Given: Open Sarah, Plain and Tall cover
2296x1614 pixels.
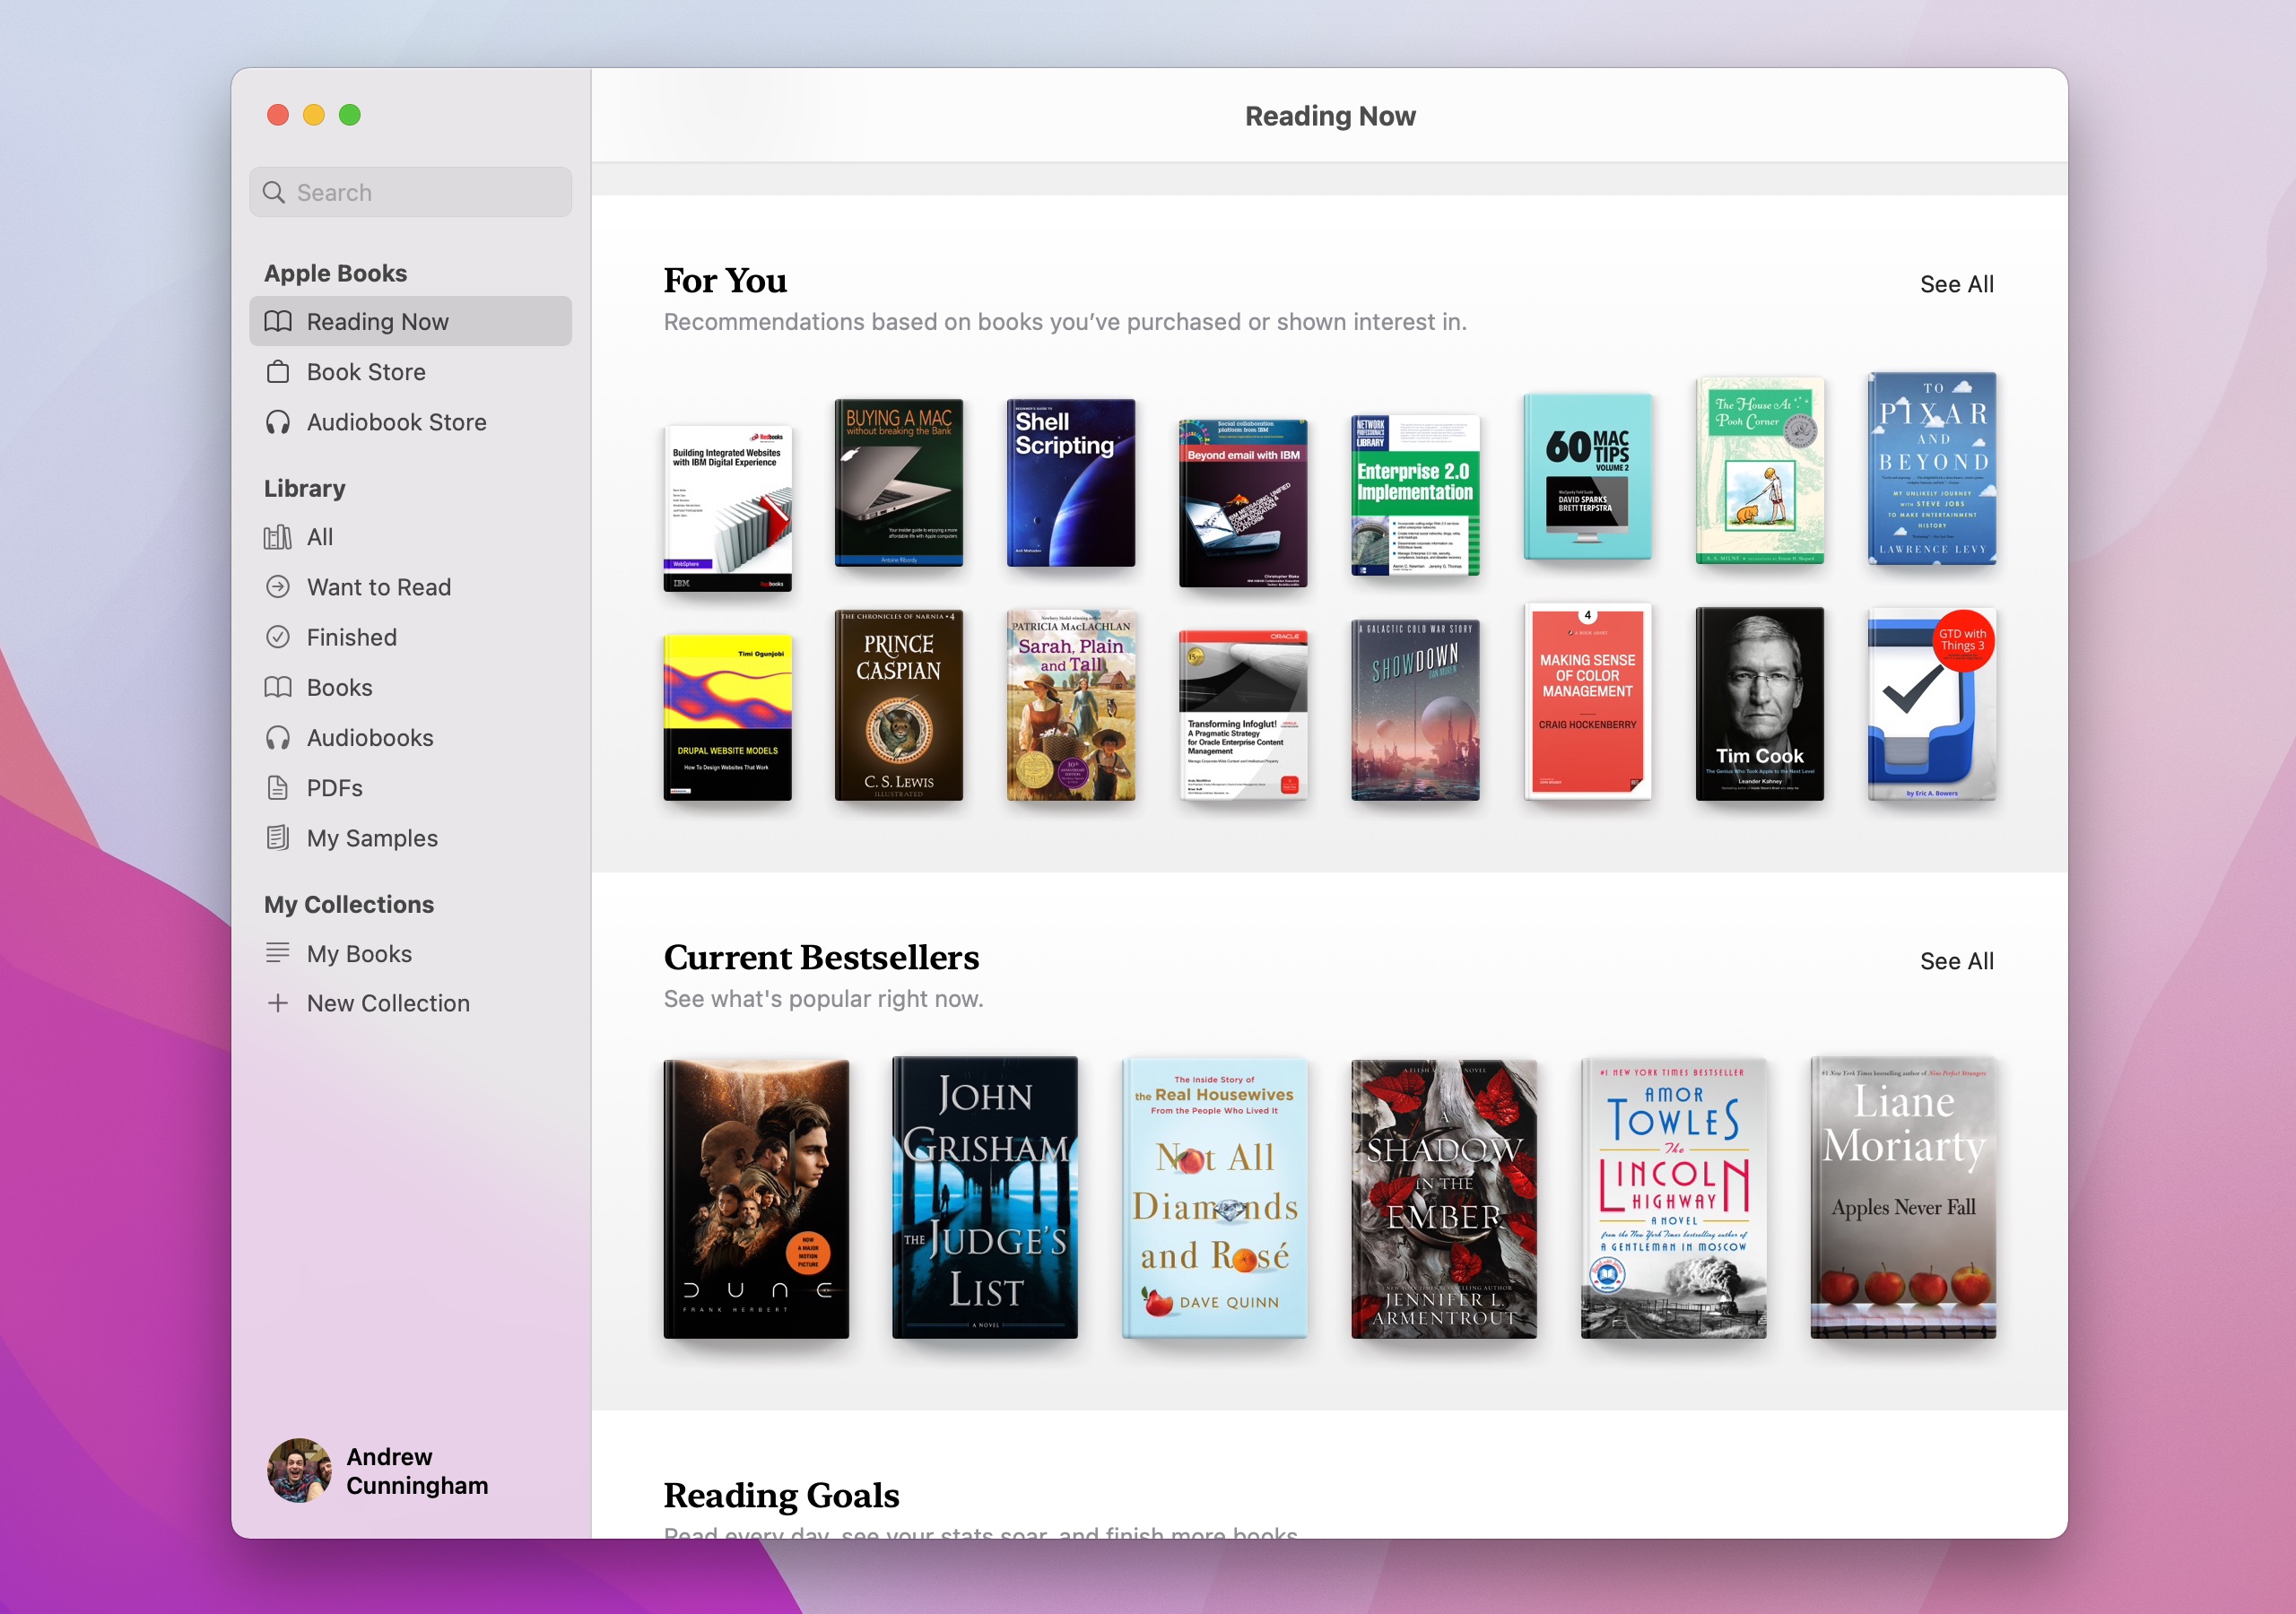Looking at the screenshot, I should [x=1070, y=705].
